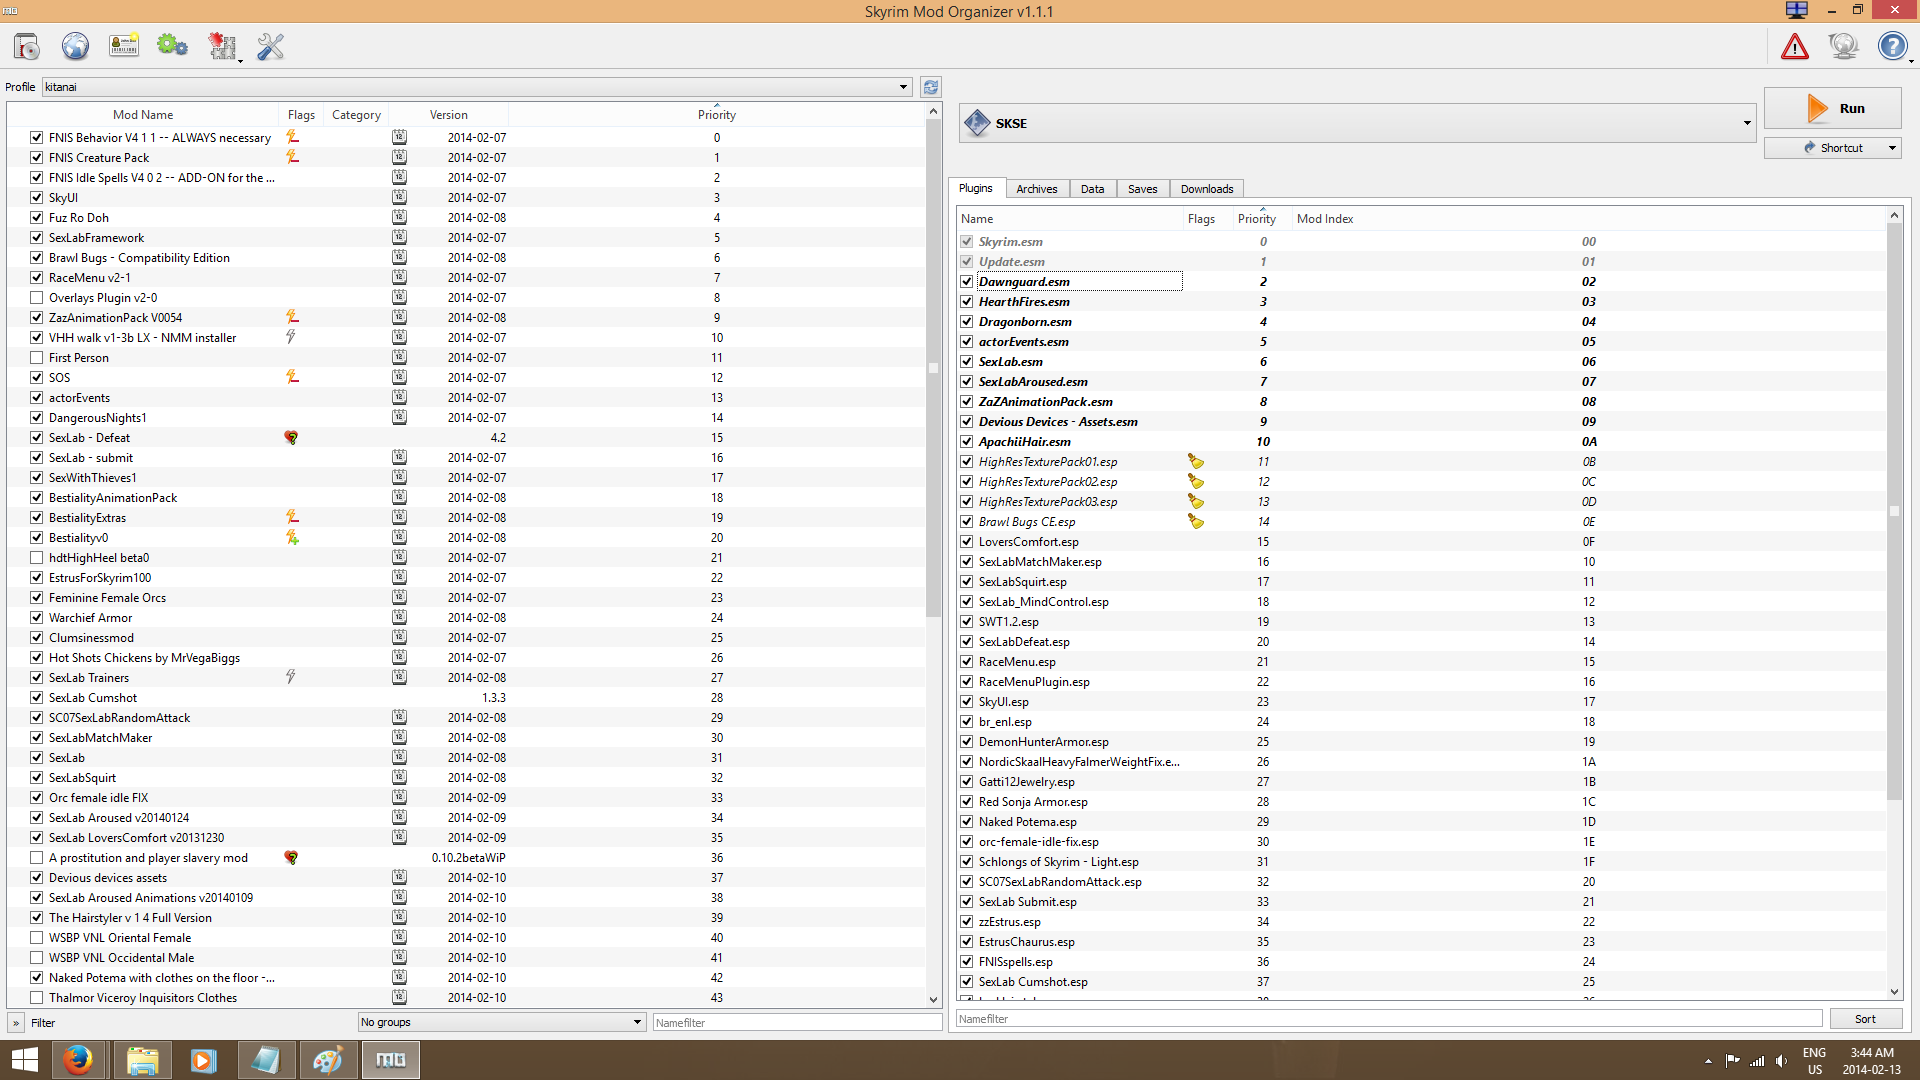Open the Paint palette taskbar icon
This screenshot has height=1080, width=1920.
328,1060
